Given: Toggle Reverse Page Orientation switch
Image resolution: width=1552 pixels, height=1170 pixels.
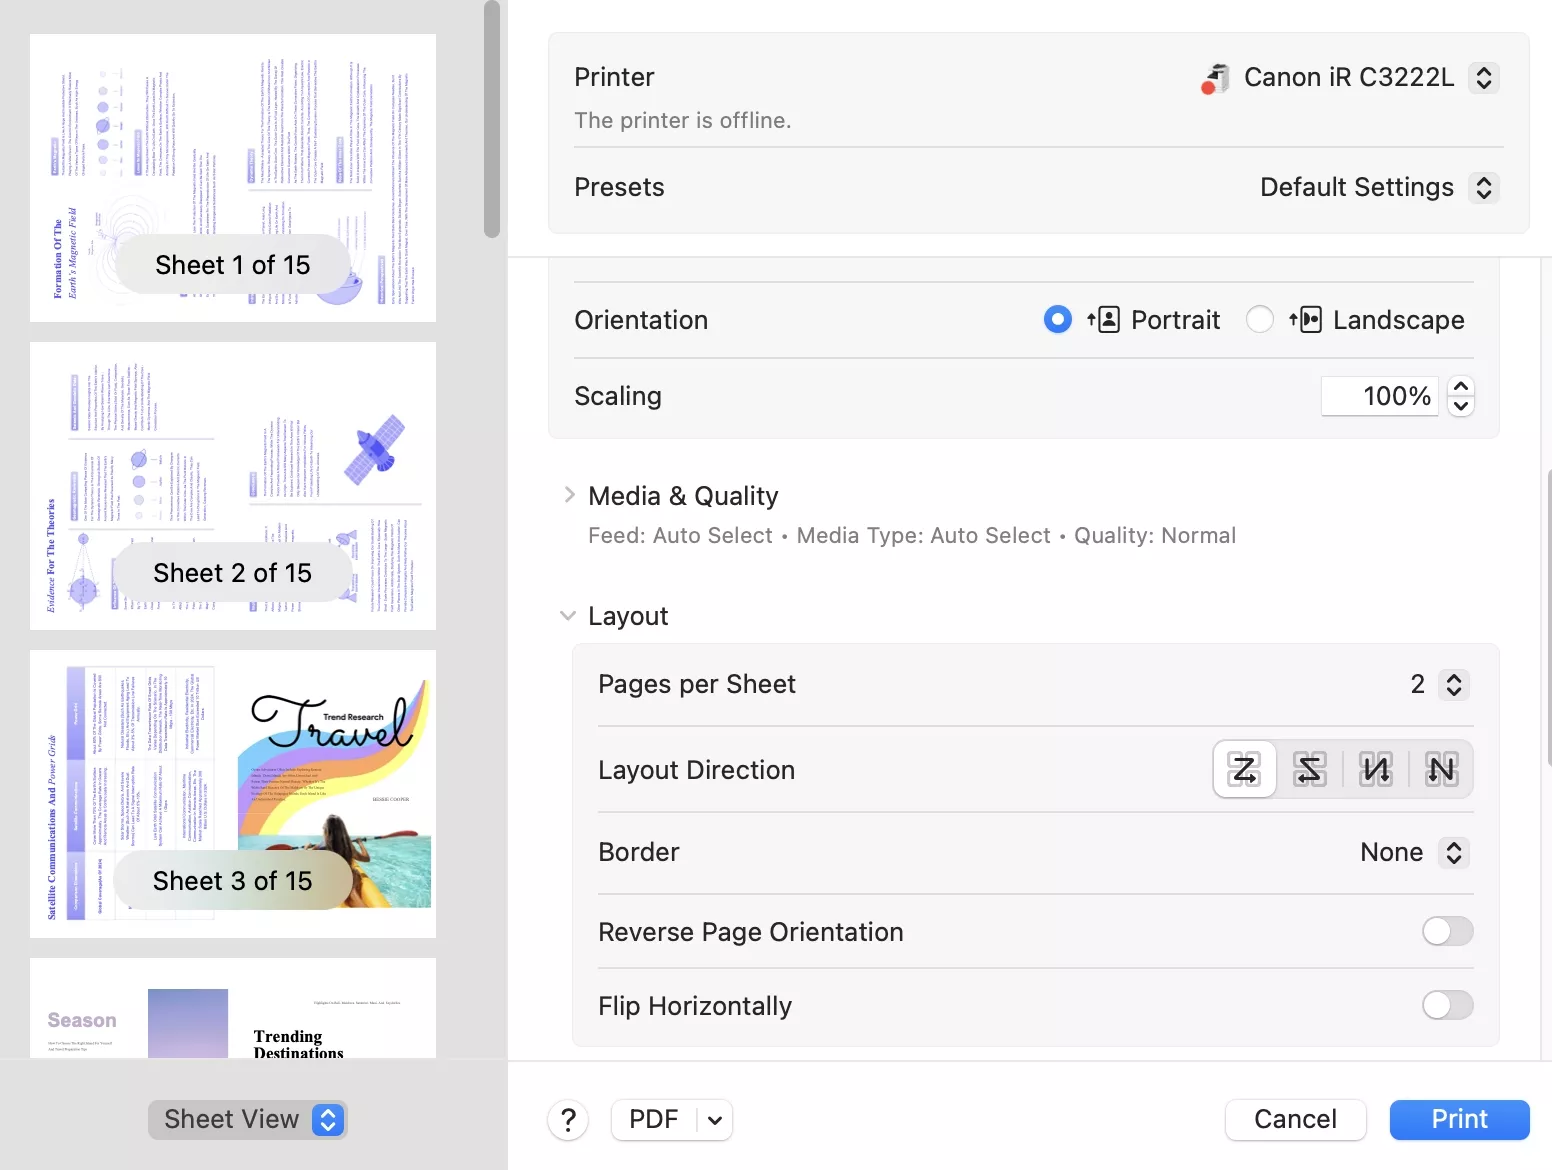Looking at the screenshot, I should click(x=1447, y=931).
